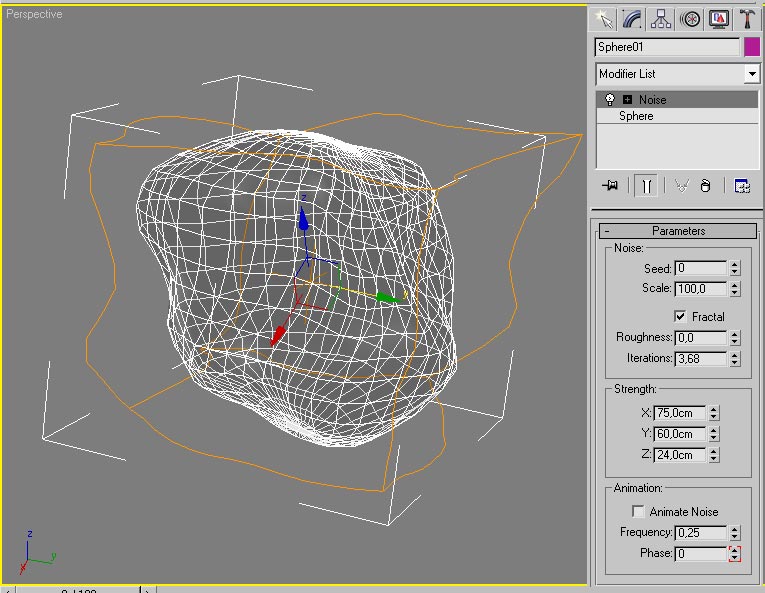Toggle Show End Result button
The image size is (765, 593).
[x=647, y=186]
